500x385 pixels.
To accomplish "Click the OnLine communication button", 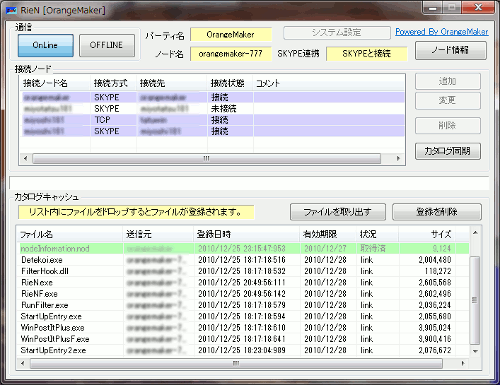I will pyautogui.click(x=46, y=45).
